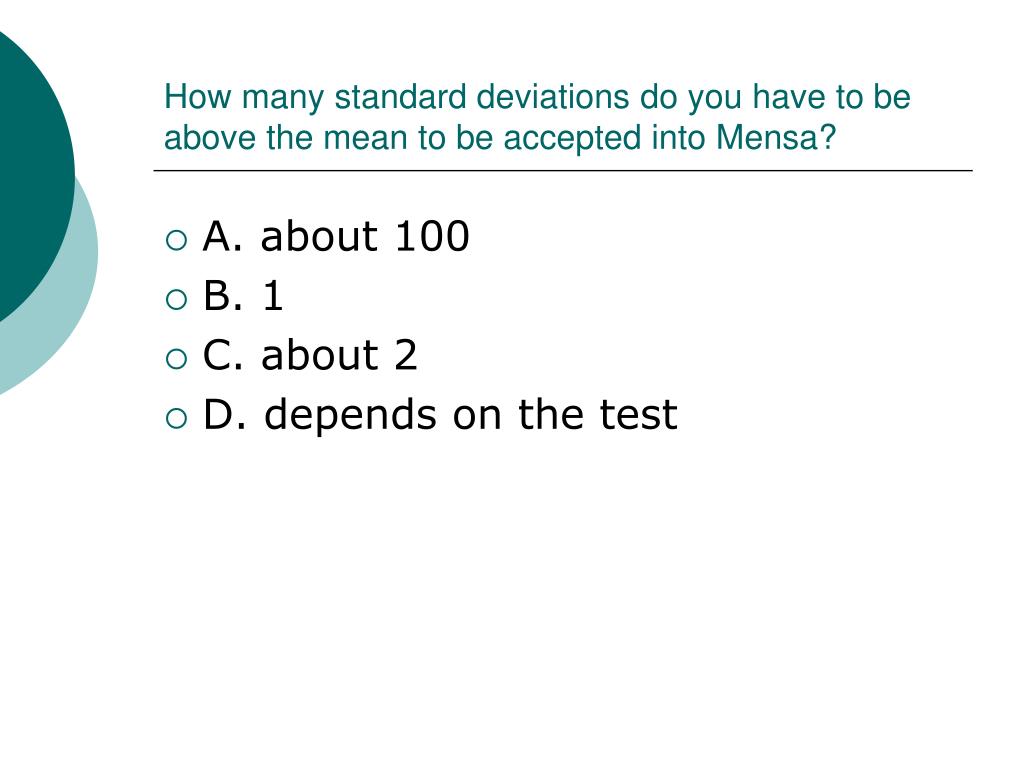The height and width of the screenshot is (768, 1024).
Task: Select the bullet circle beside answer C
Action: [x=176, y=359]
